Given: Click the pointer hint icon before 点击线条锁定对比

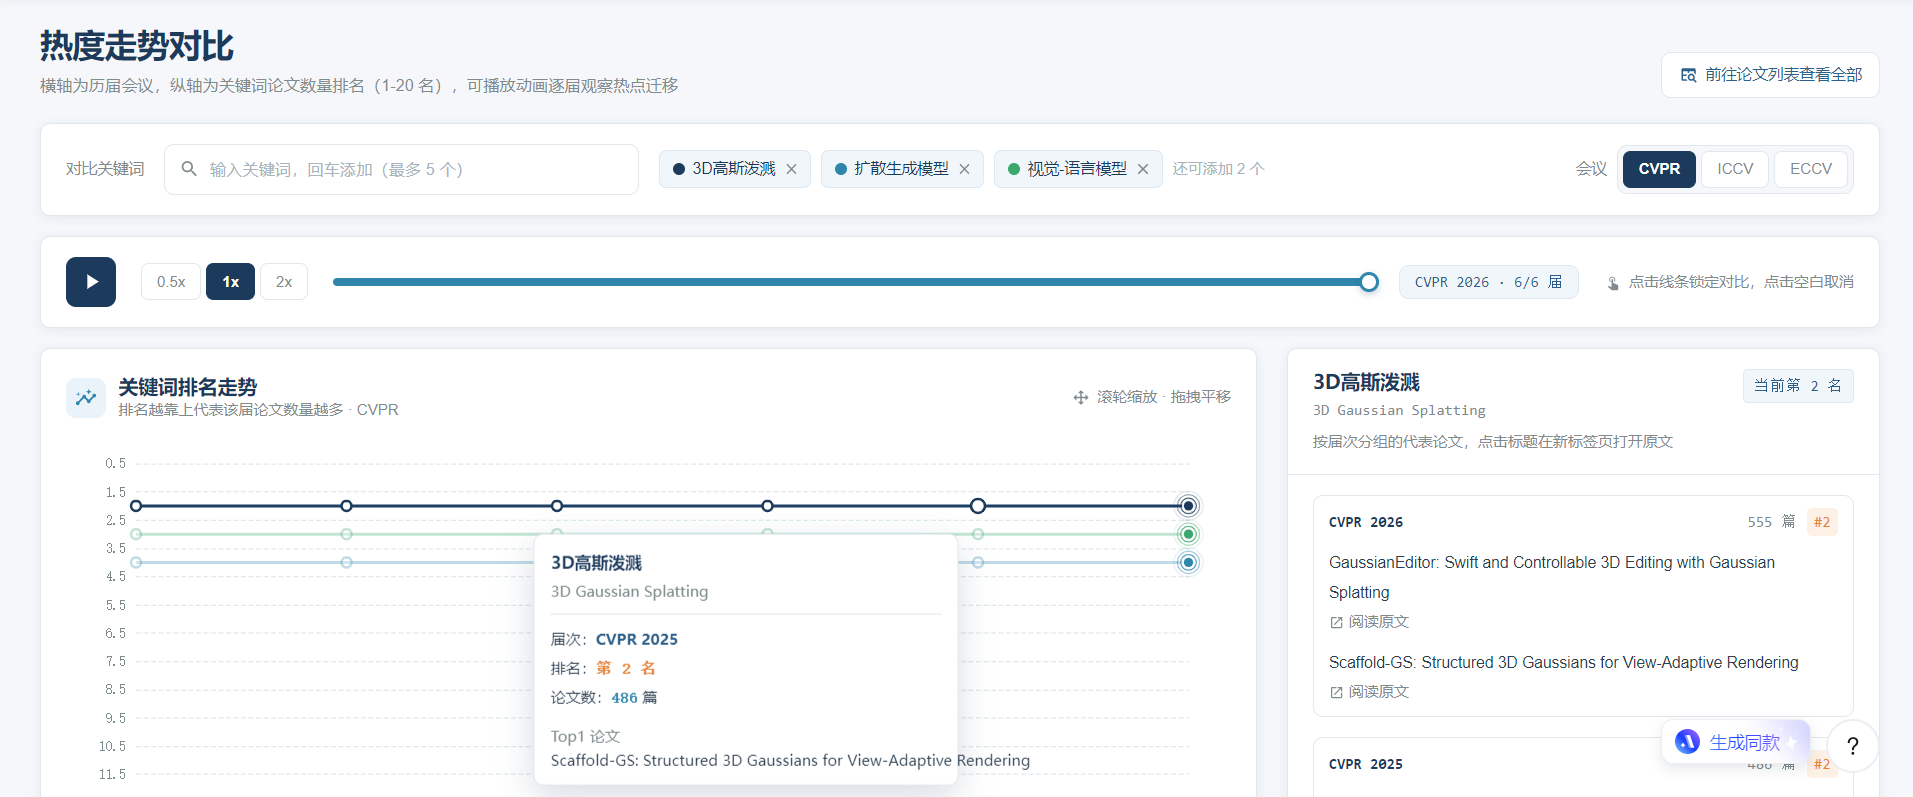Looking at the screenshot, I should [1613, 283].
